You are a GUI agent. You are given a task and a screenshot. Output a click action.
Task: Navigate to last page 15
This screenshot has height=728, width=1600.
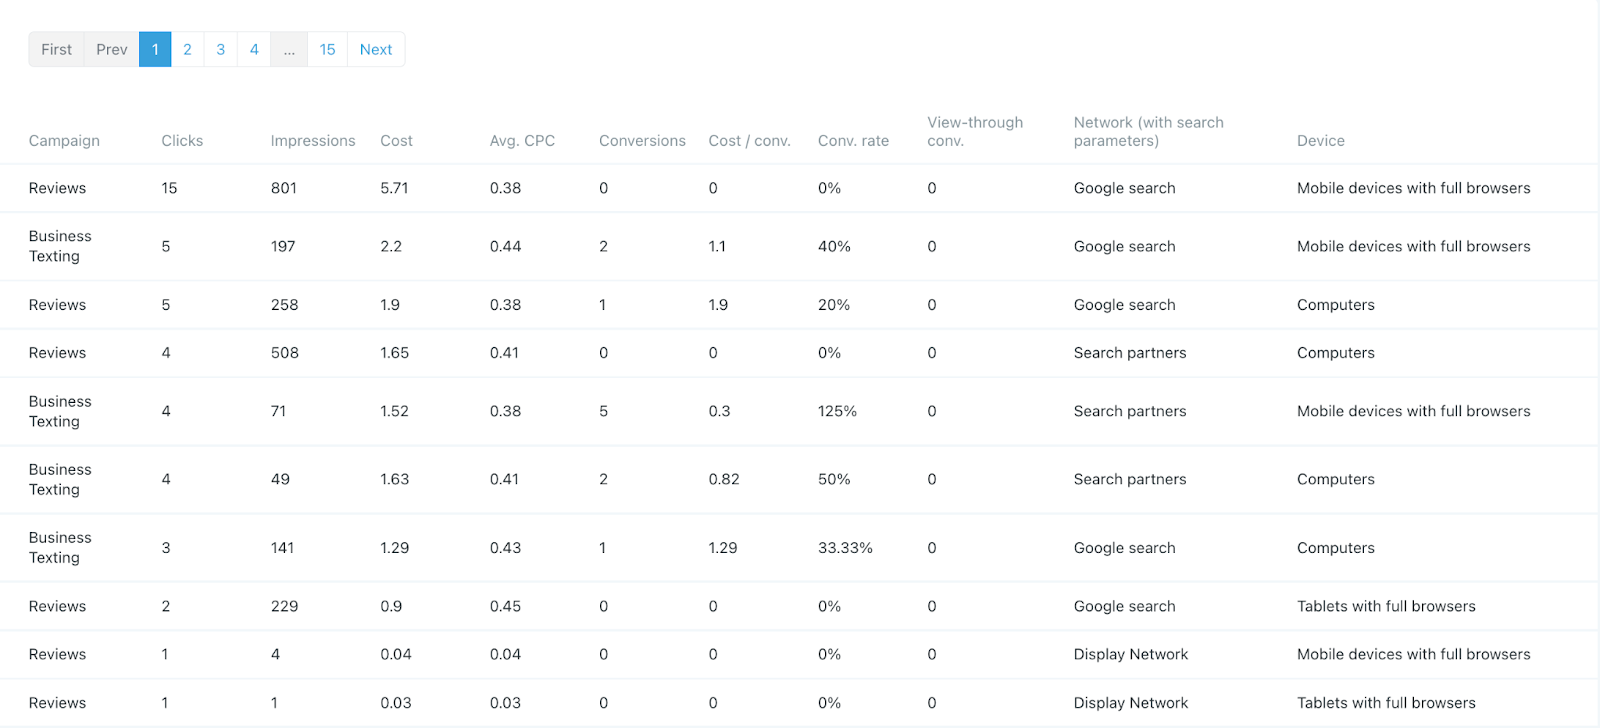point(327,49)
